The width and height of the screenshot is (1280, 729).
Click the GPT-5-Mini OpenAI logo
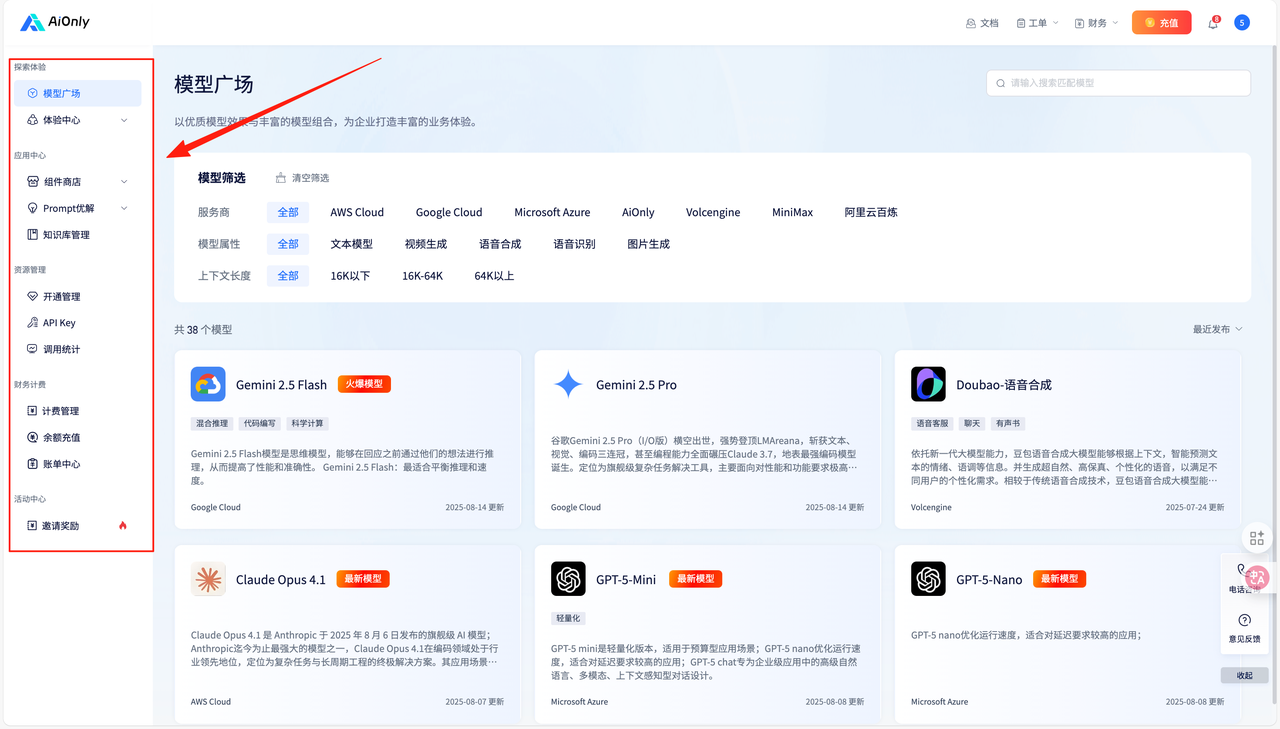tap(568, 579)
